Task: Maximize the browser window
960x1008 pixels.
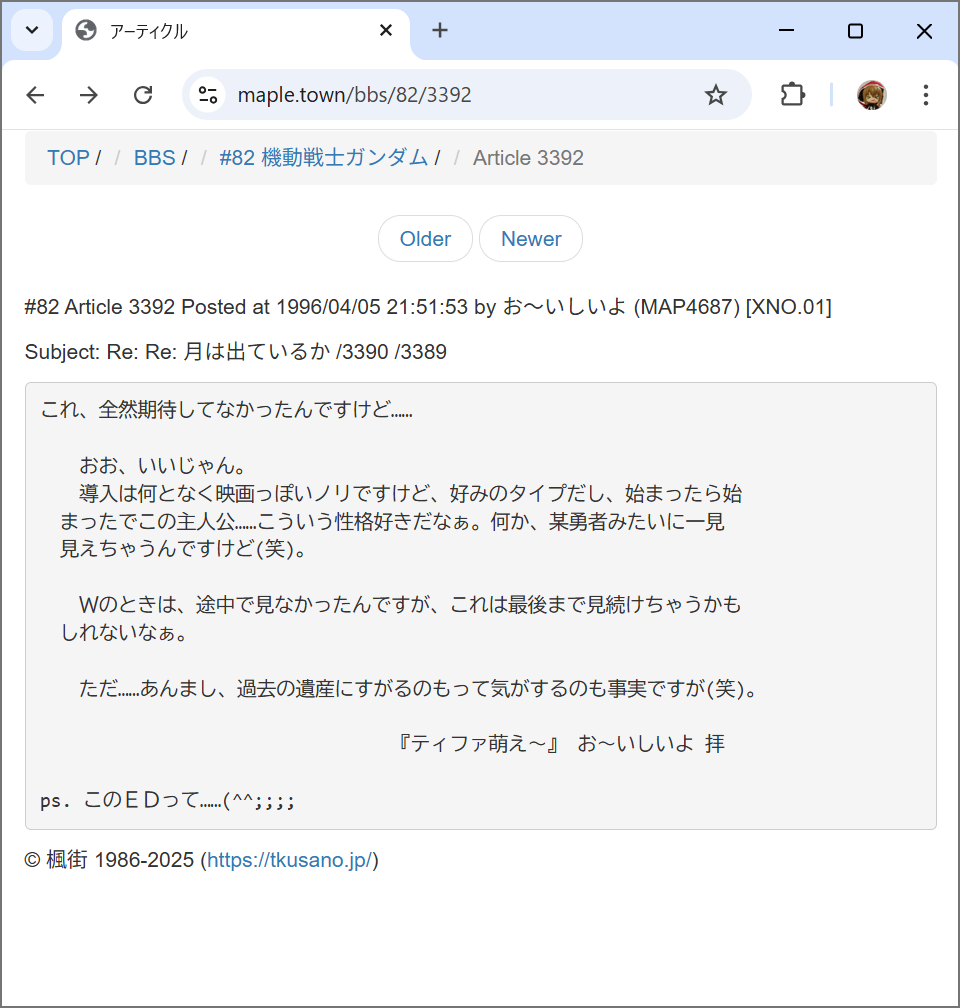Action: click(x=855, y=31)
